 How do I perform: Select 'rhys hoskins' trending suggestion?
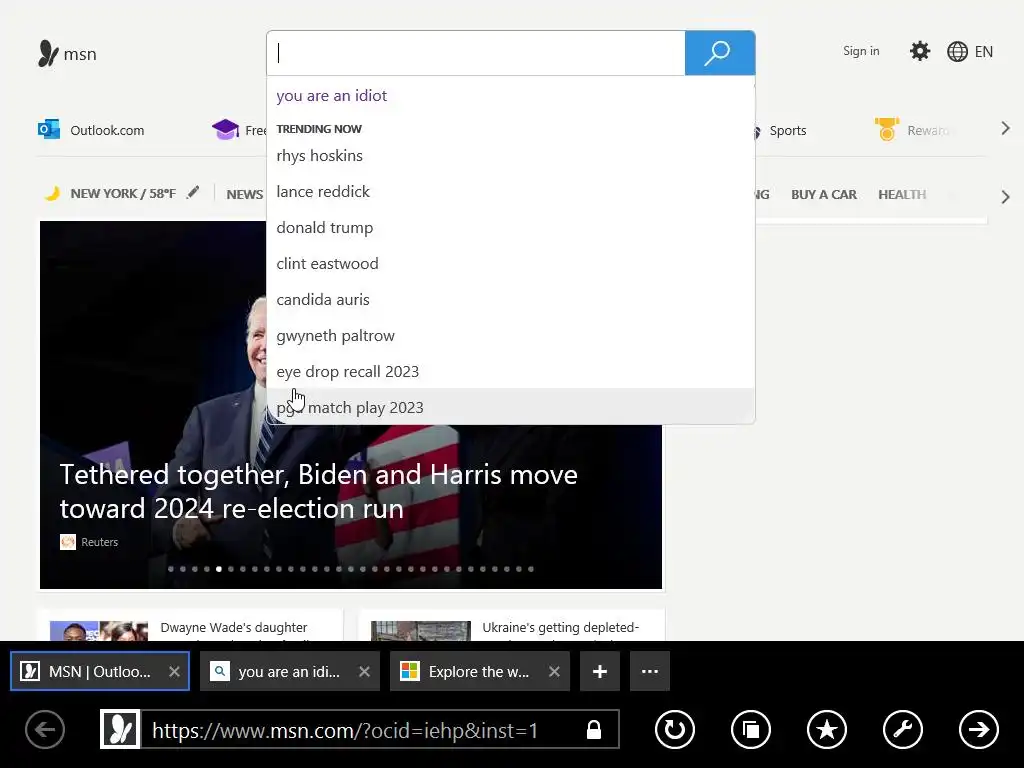(511, 155)
